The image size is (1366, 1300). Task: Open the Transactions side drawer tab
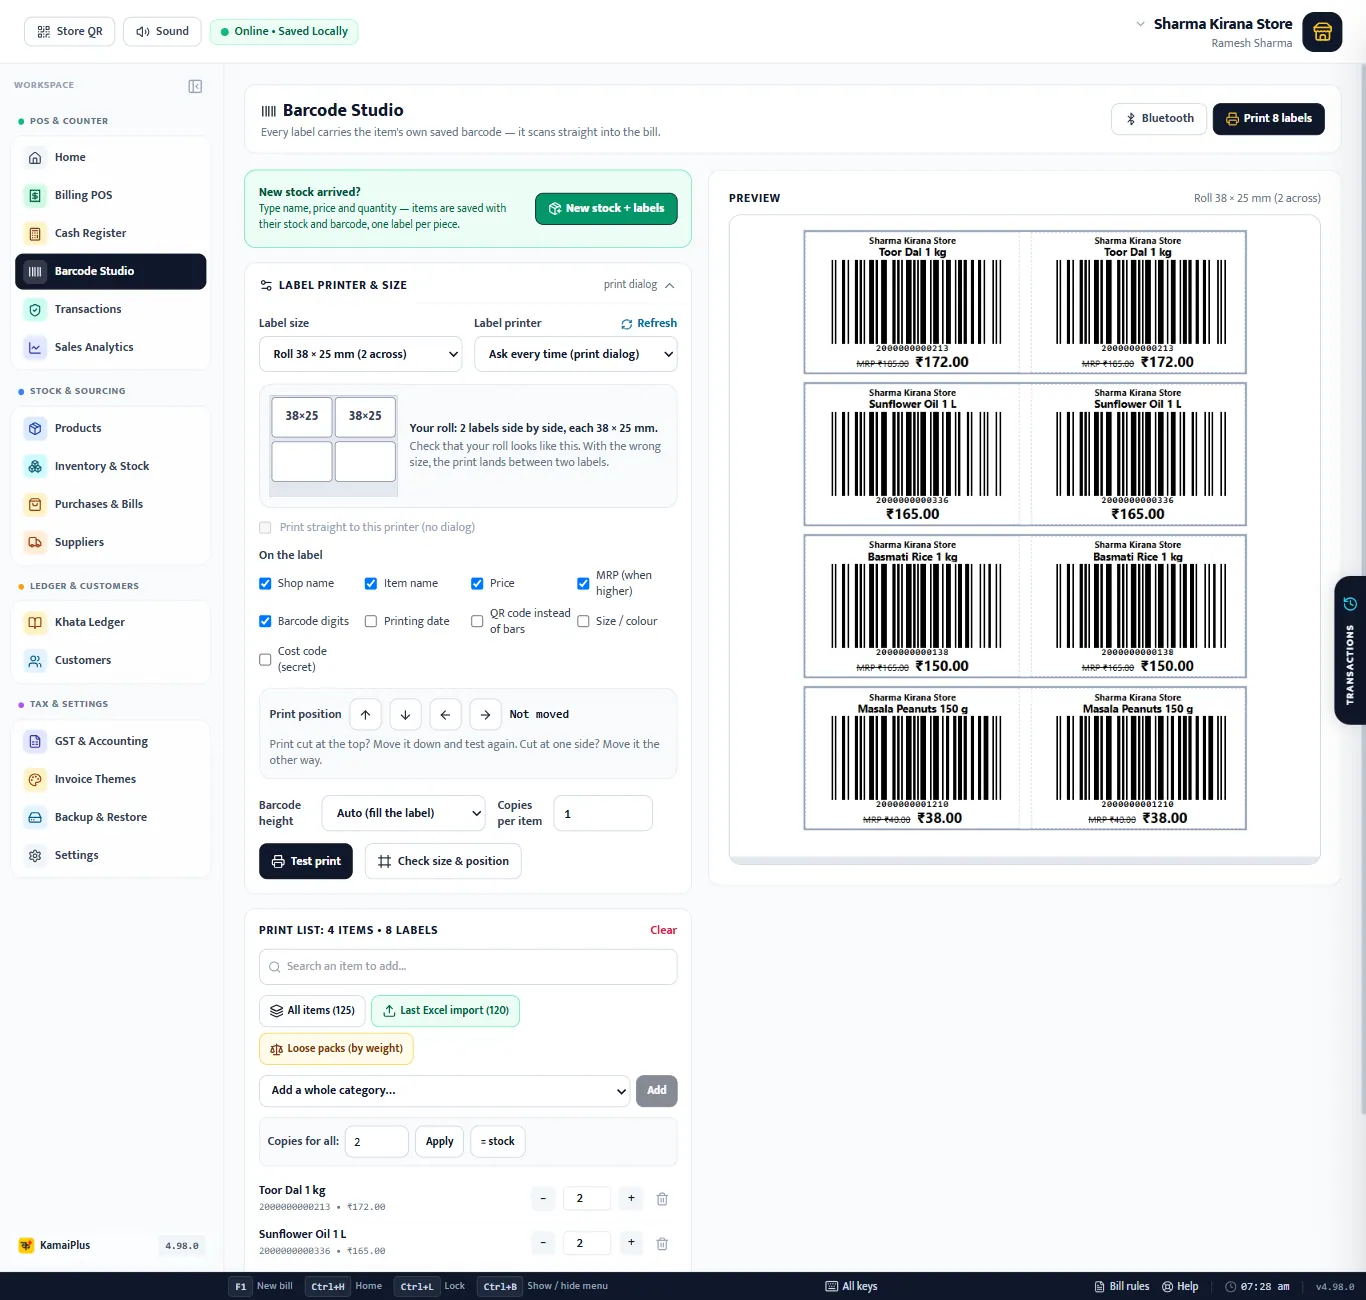[1350, 650]
